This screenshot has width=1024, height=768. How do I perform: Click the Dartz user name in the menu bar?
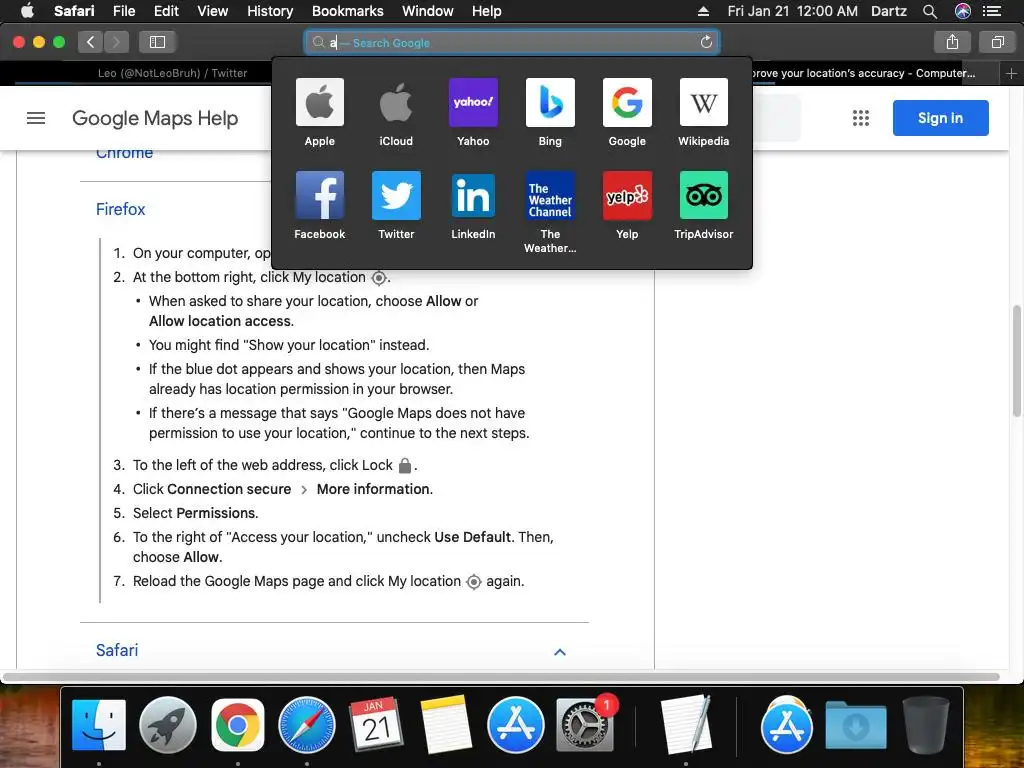(x=888, y=11)
